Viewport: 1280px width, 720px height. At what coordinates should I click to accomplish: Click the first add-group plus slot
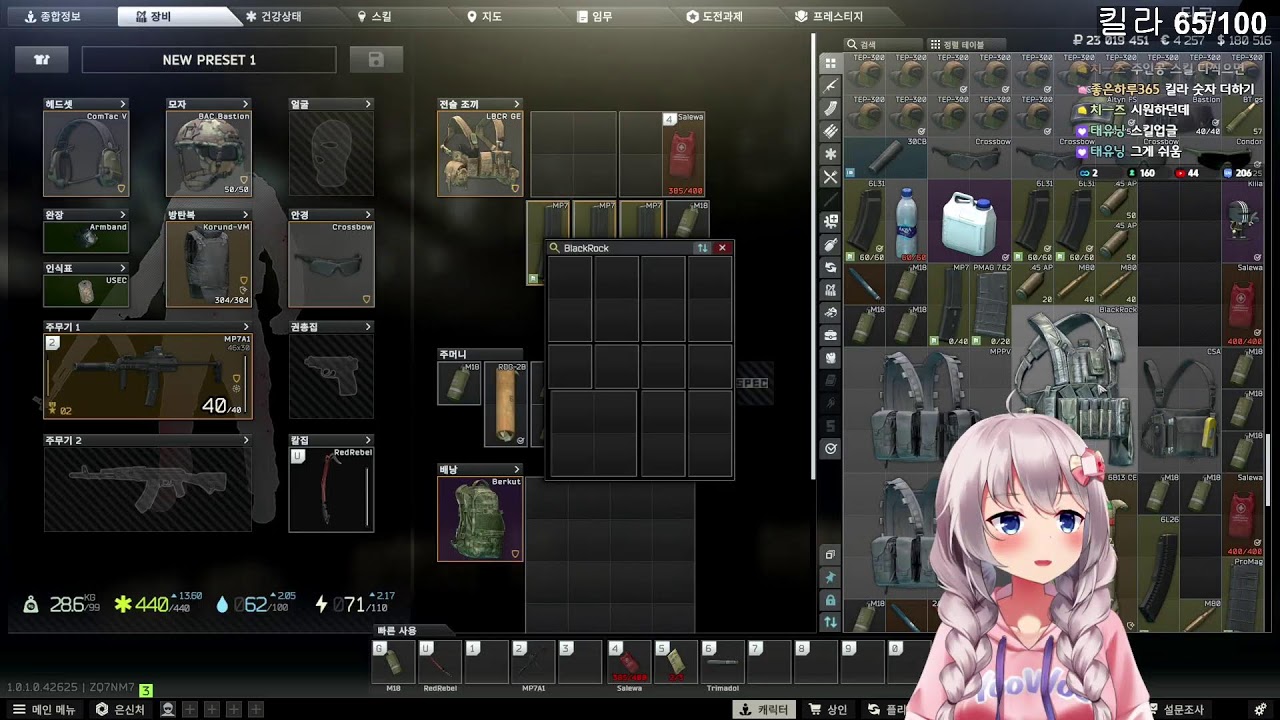[190, 709]
